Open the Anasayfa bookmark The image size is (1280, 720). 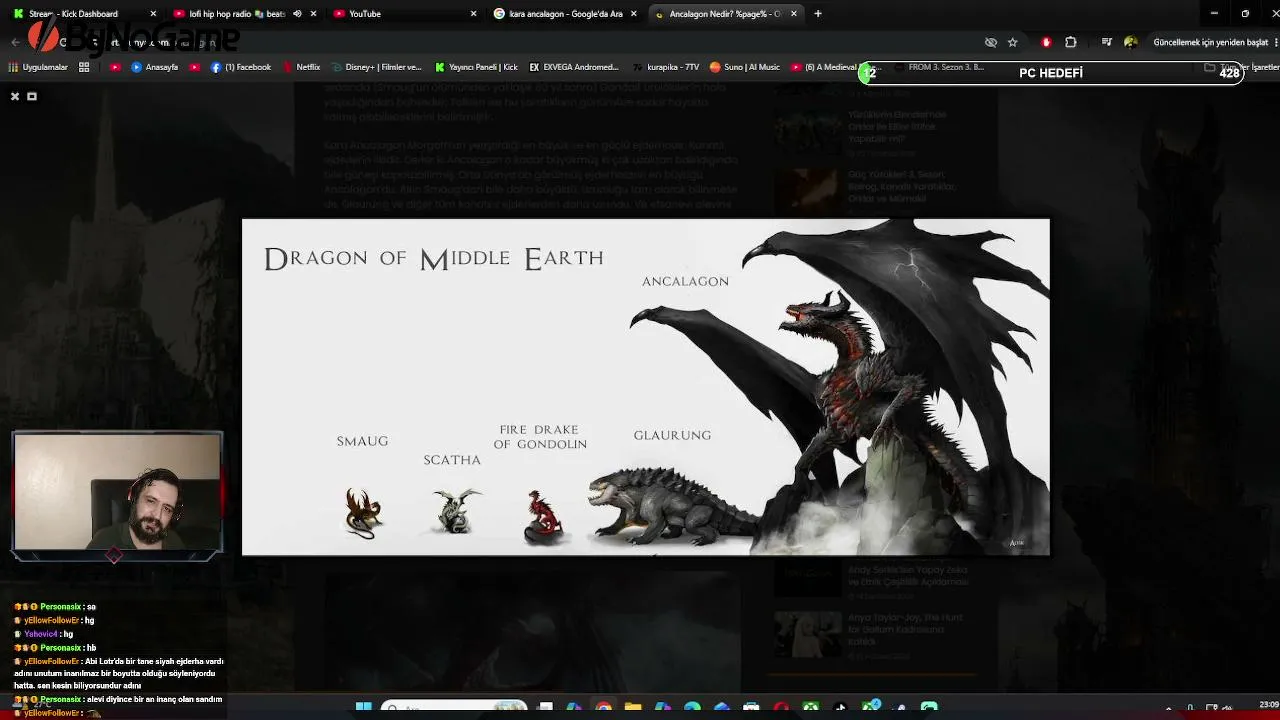154,67
